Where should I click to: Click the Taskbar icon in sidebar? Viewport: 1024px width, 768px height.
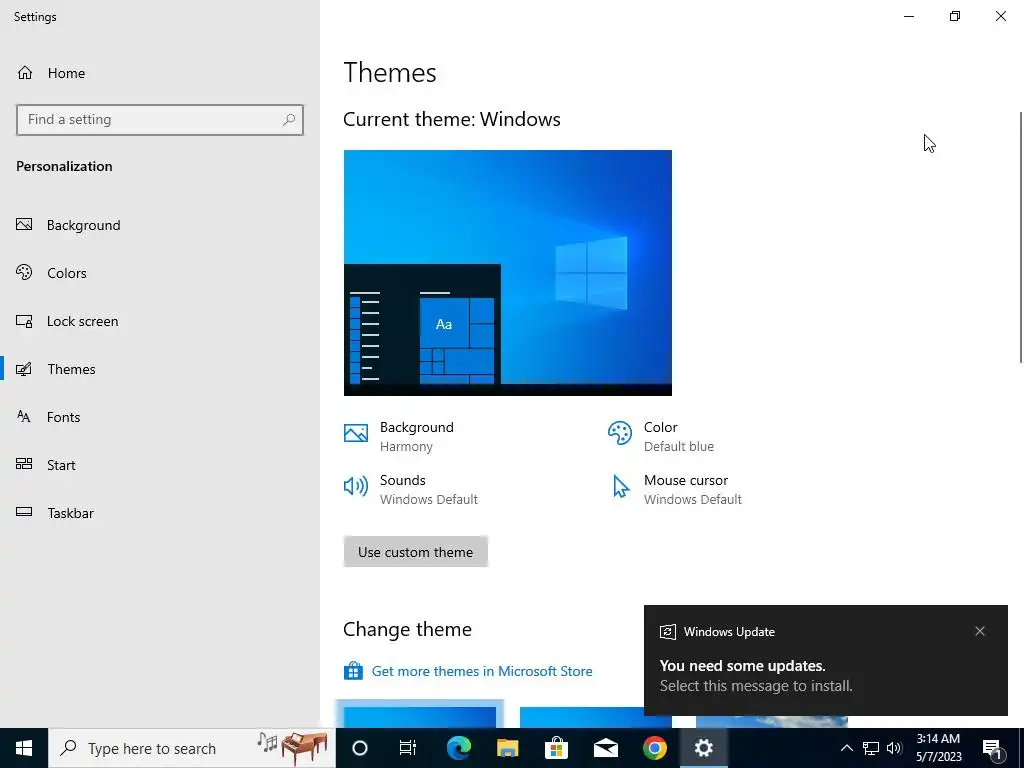[x=24, y=512]
